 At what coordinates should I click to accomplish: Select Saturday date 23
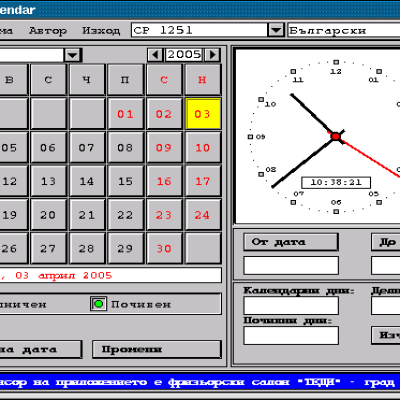(x=164, y=215)
